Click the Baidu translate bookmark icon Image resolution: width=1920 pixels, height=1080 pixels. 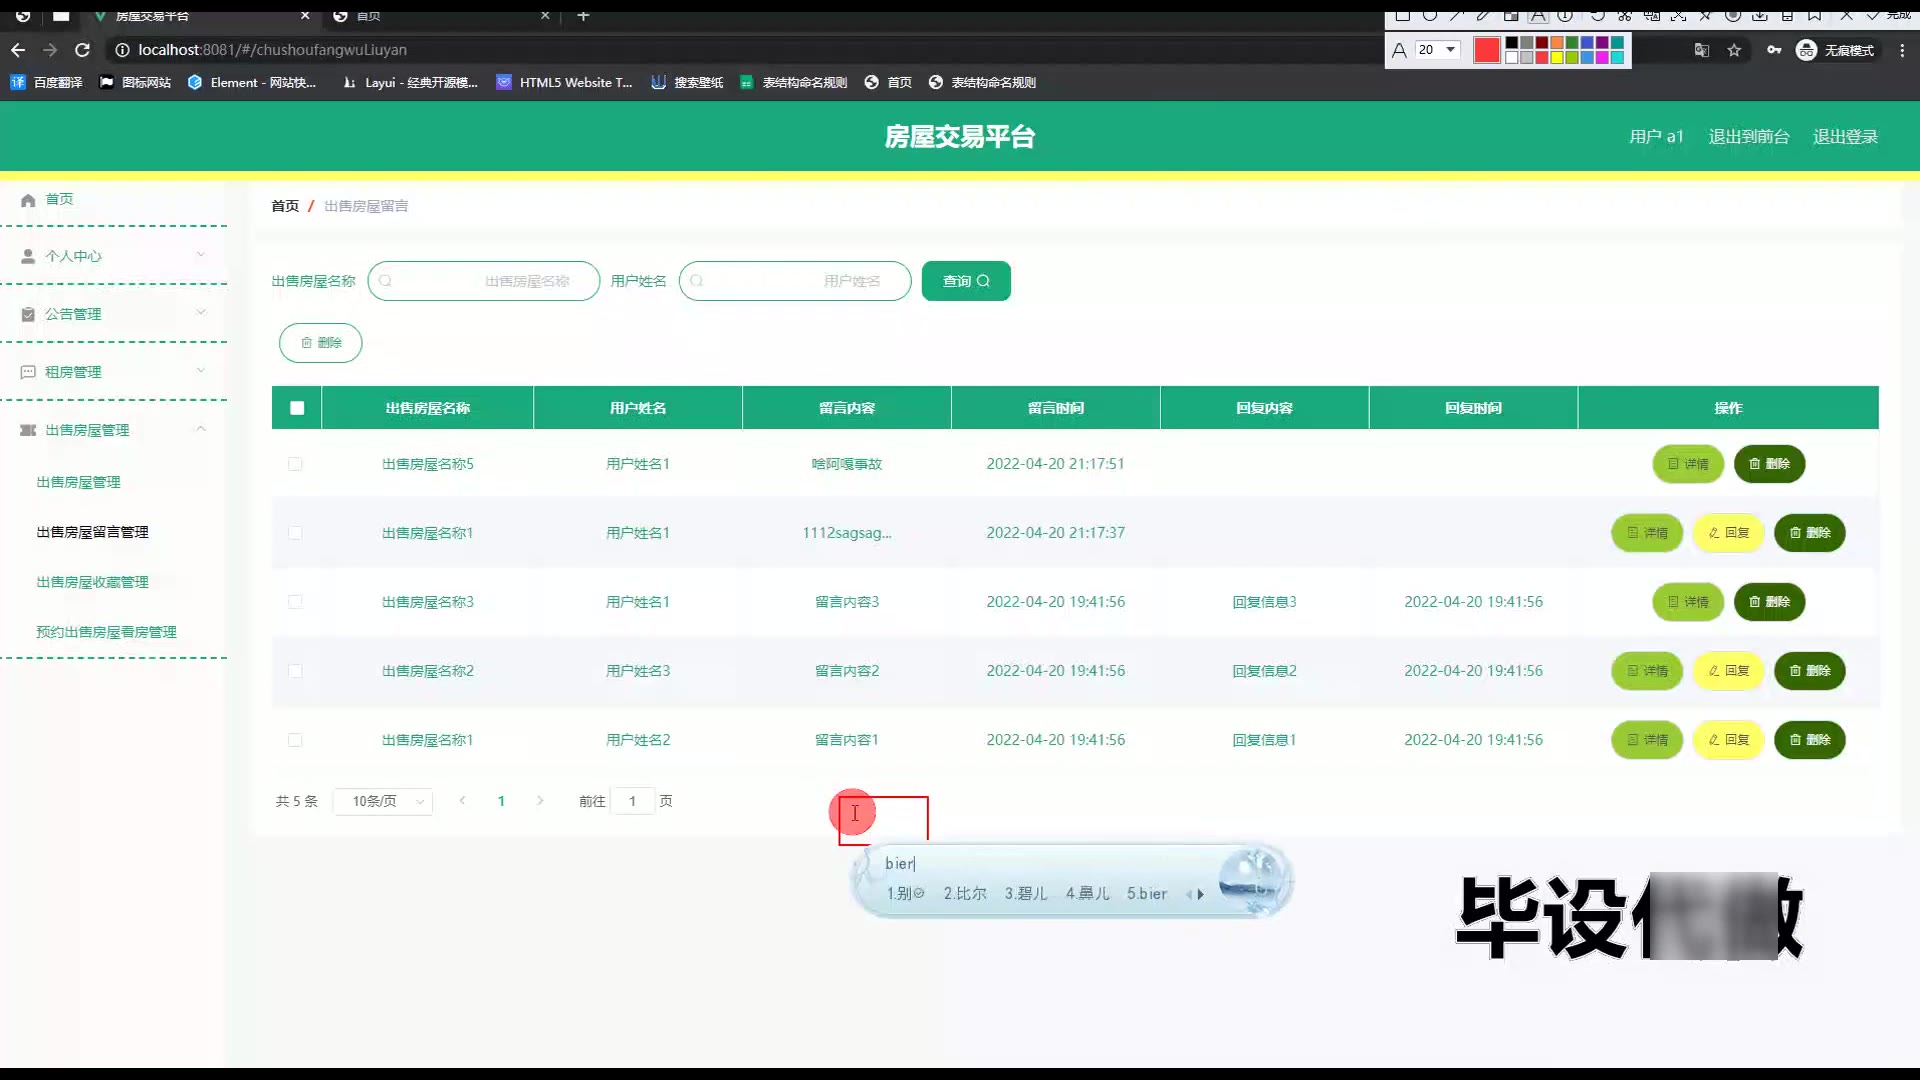pyautogui.click(x=18, y=83)
